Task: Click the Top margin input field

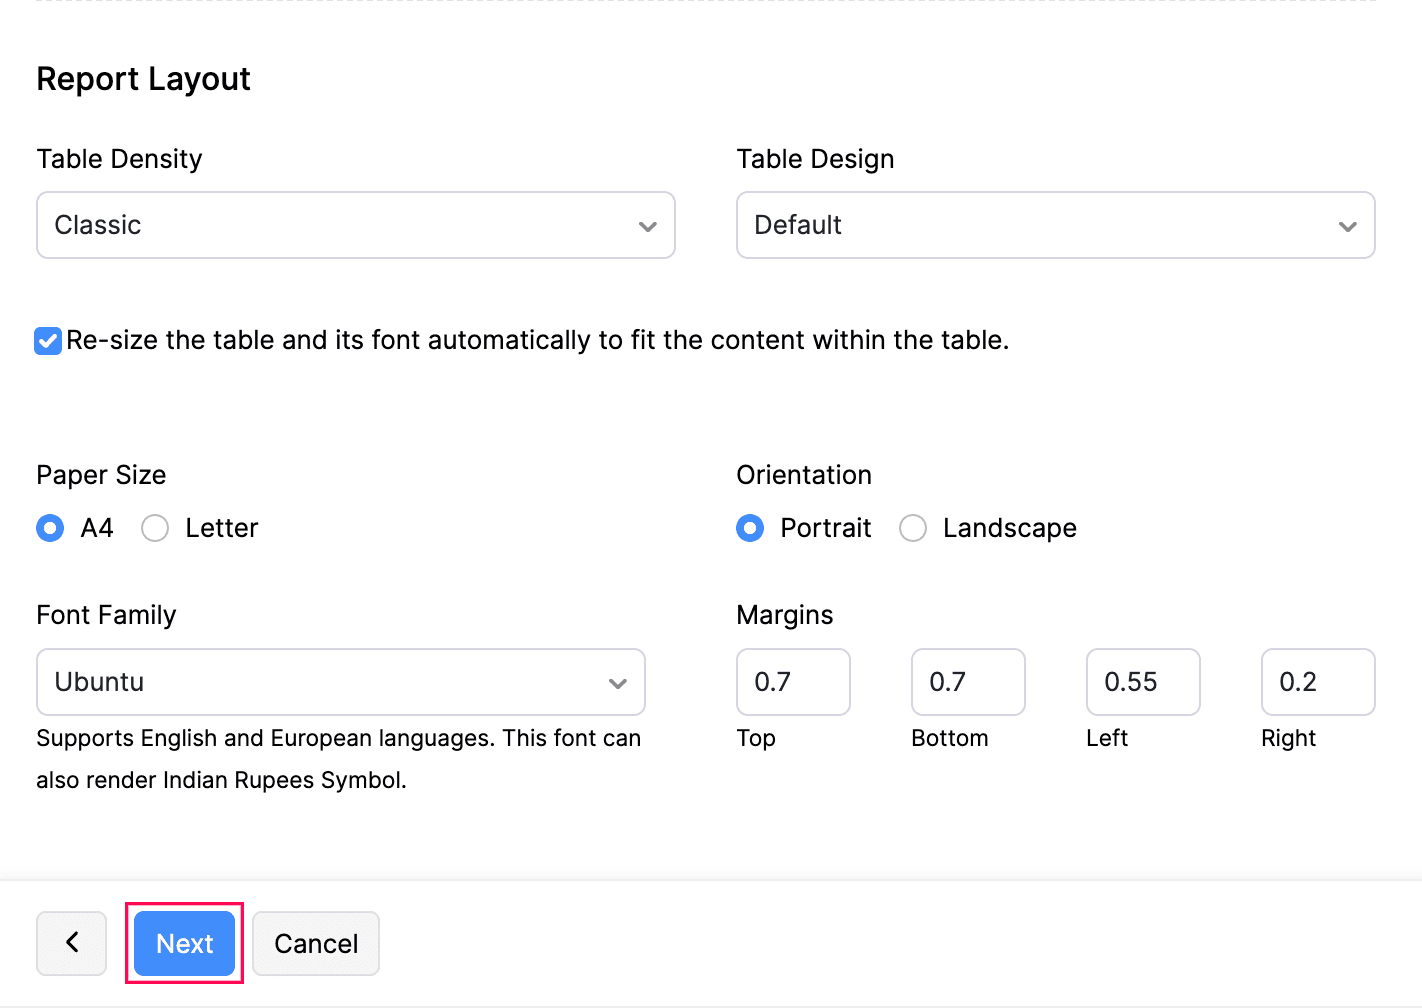Action: pos(793,682)
